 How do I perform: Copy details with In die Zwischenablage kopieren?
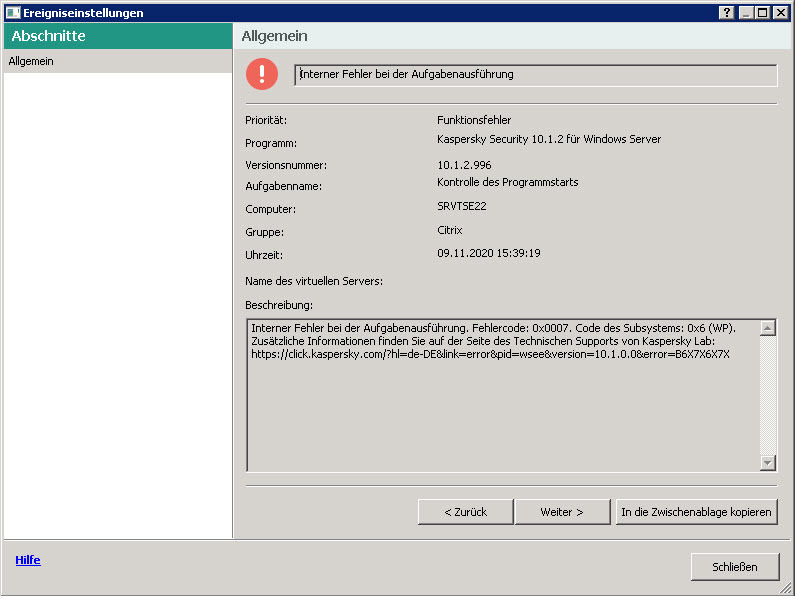click(696, 512)
